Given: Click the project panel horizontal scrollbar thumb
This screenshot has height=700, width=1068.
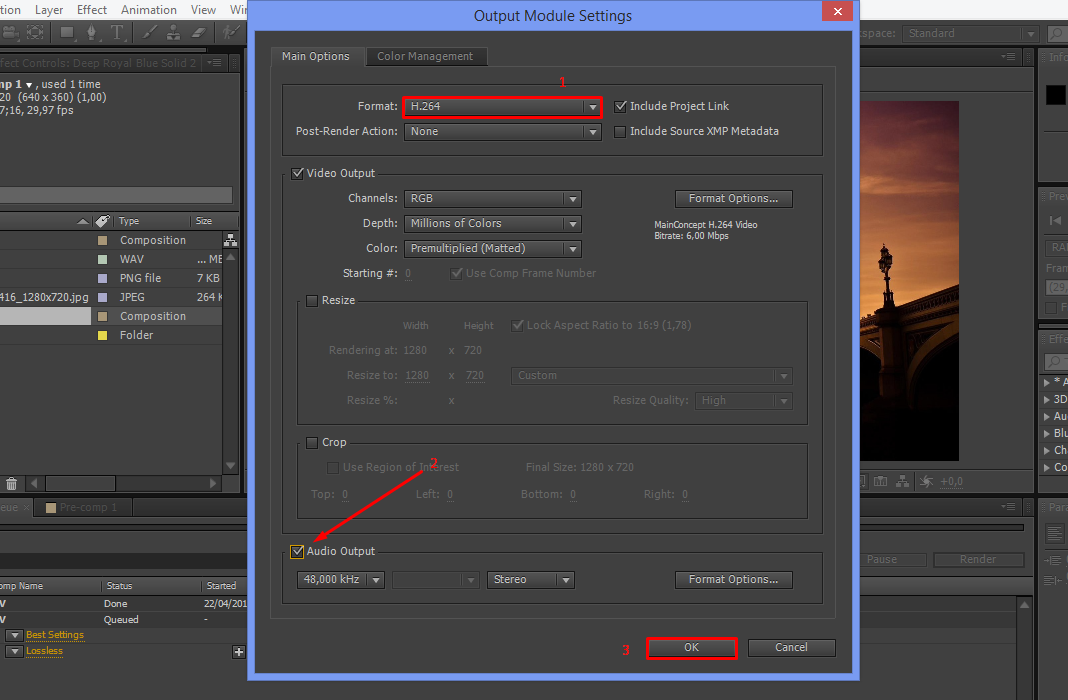Looking at the screenshot, I should (80, 483).
